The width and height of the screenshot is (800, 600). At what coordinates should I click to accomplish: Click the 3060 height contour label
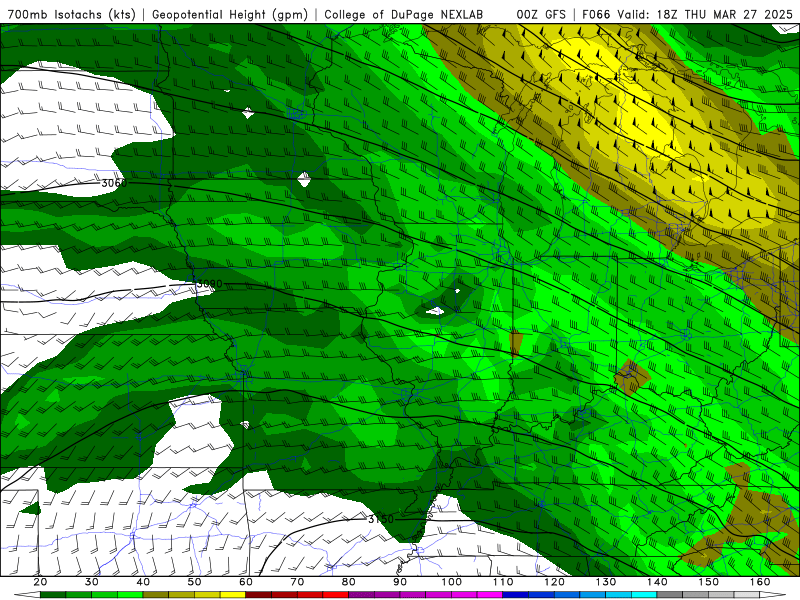point(113,183)
